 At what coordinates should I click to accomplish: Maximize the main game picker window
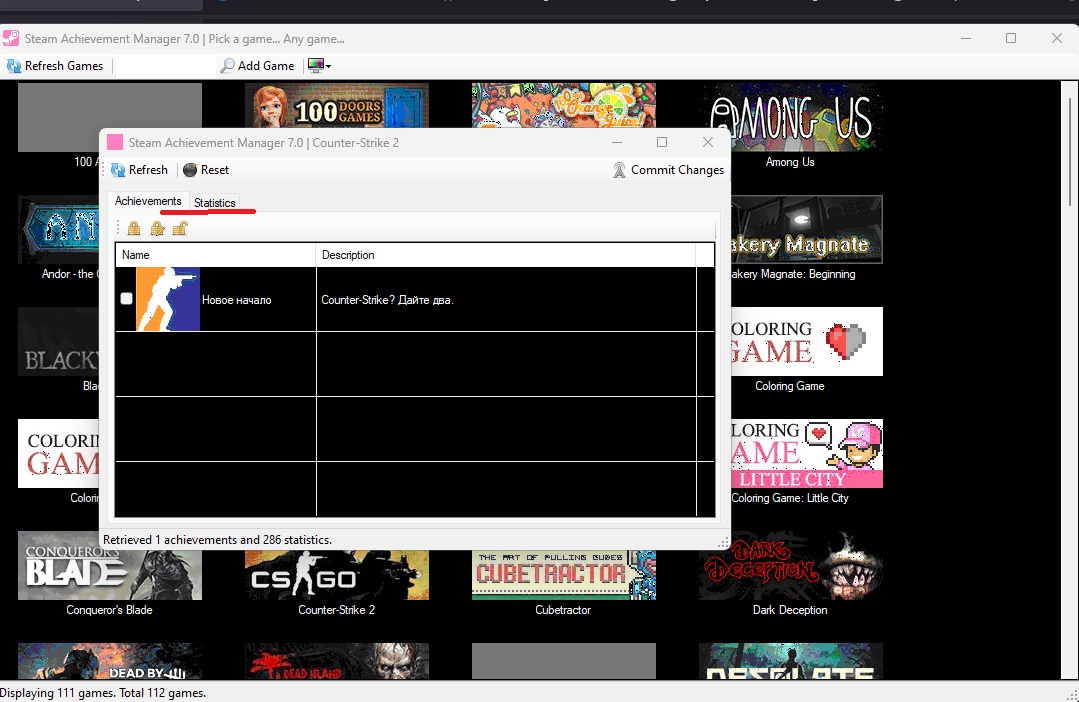click(1011, 38)
